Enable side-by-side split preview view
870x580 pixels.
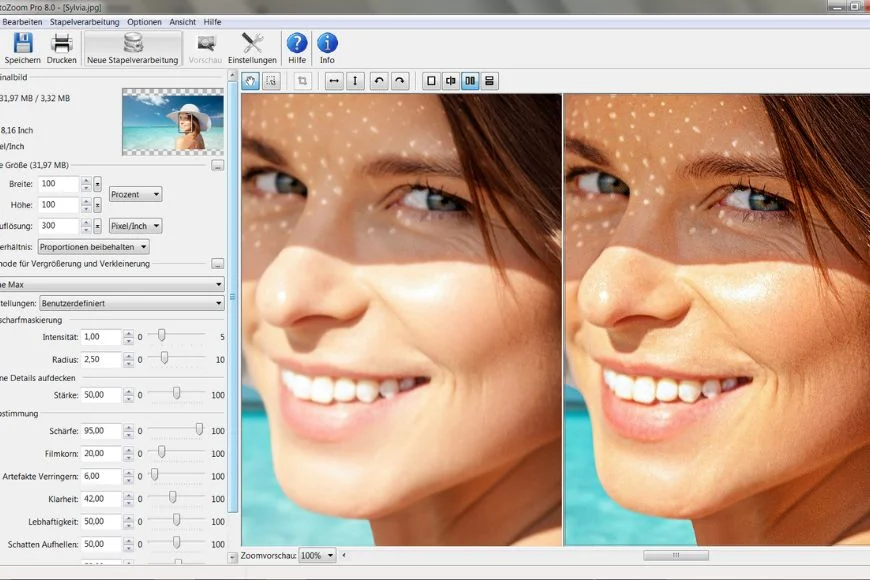(x=470, y=81)
